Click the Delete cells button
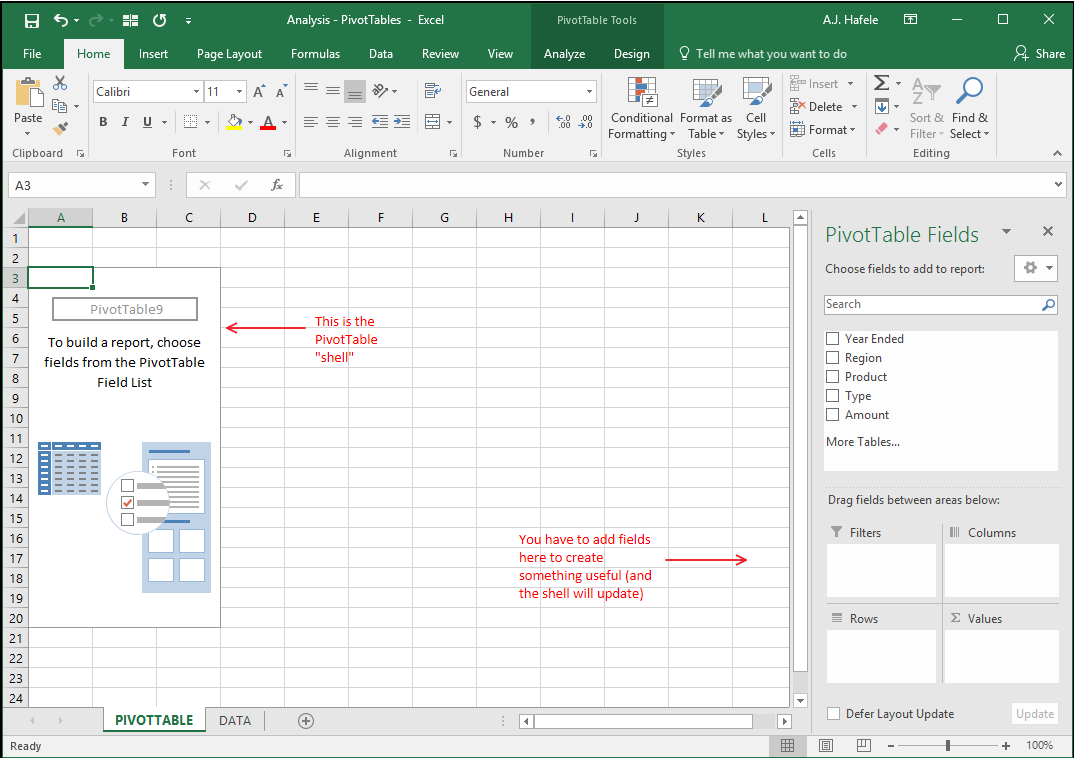The height and width of the screenshot is (758, 1074). point(824,107)
